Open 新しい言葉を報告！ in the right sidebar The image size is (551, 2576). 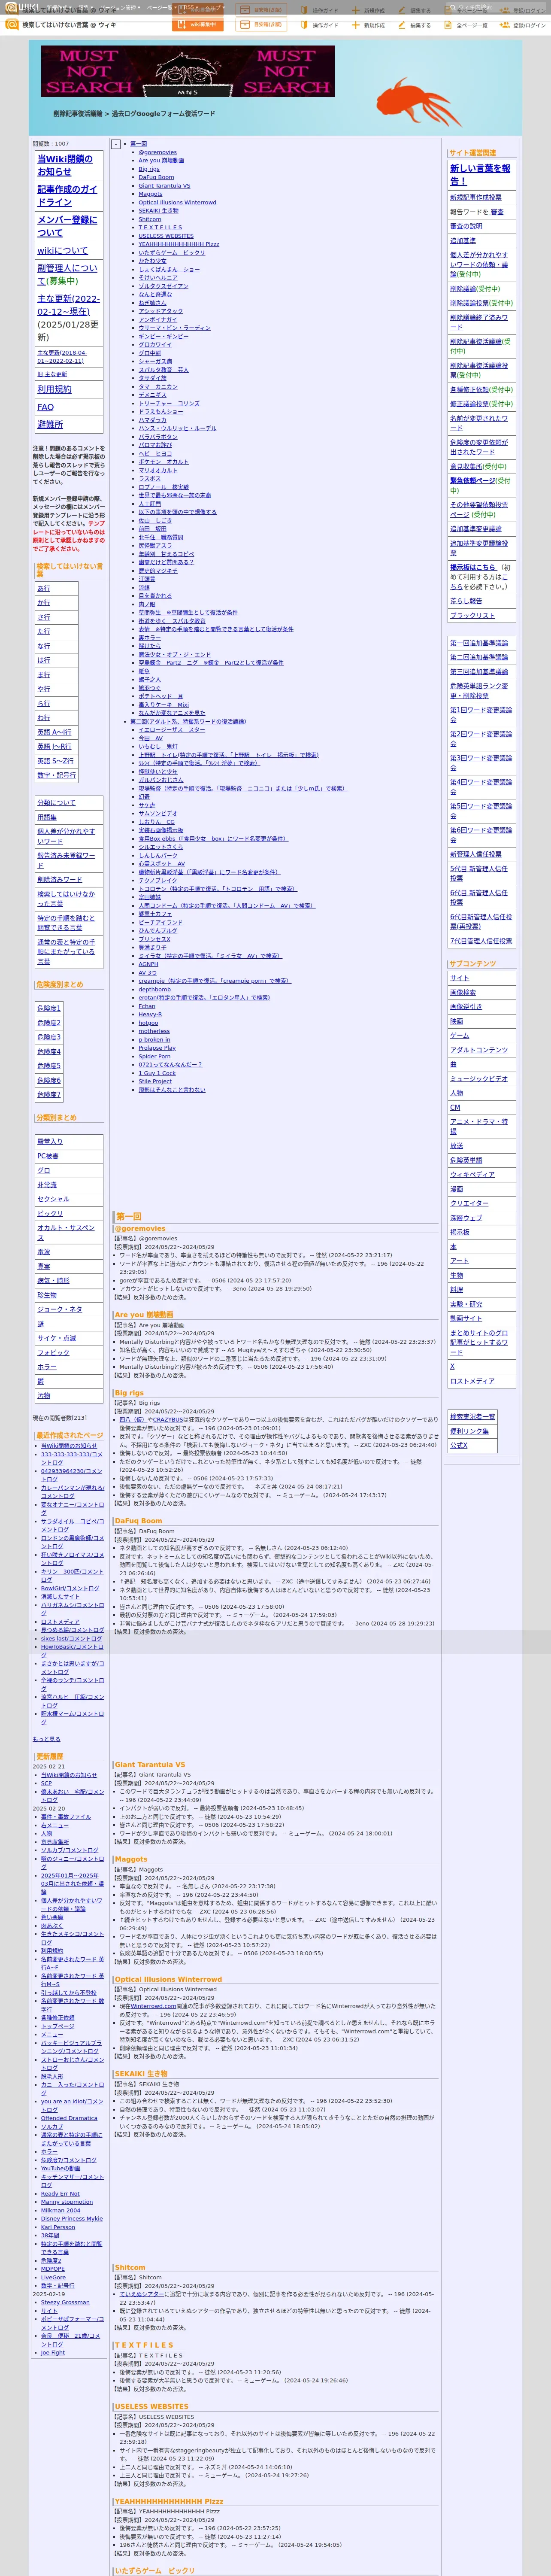pyautogui.click(x=480, y=175)
